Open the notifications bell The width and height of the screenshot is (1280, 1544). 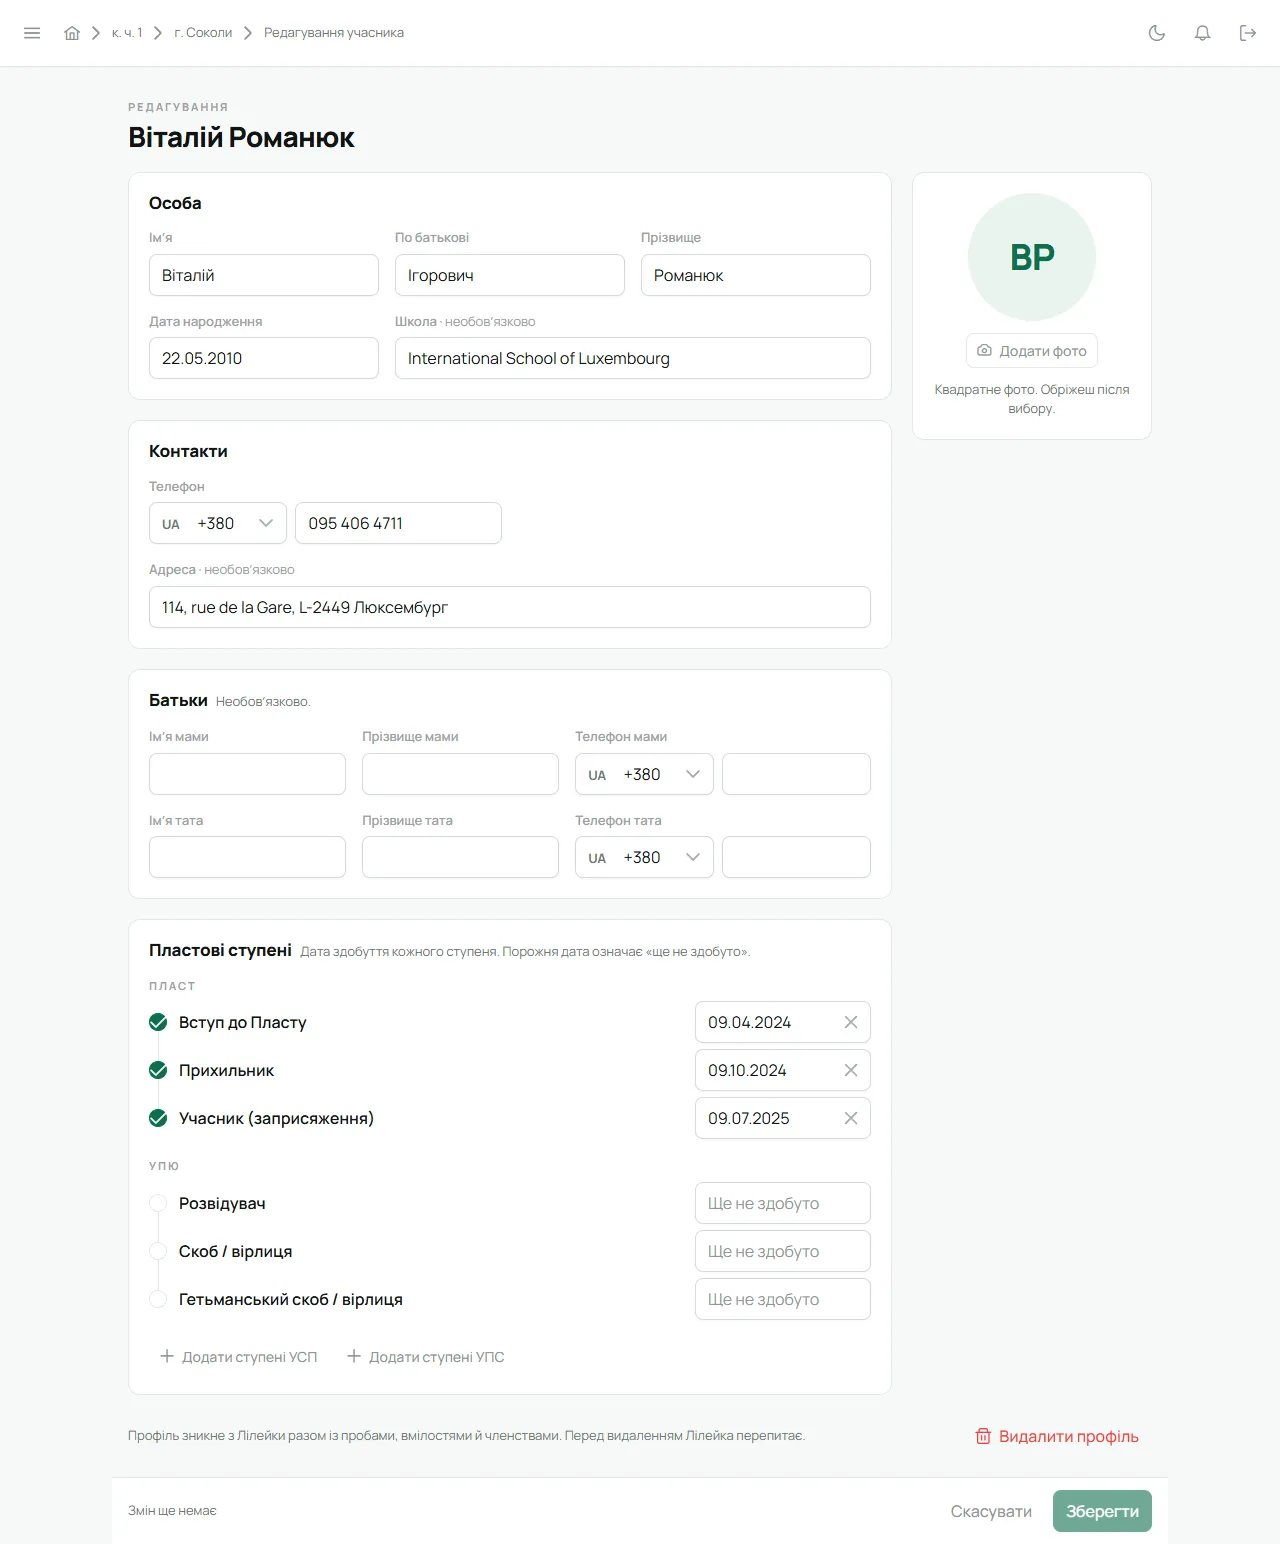pos(1203,33)
